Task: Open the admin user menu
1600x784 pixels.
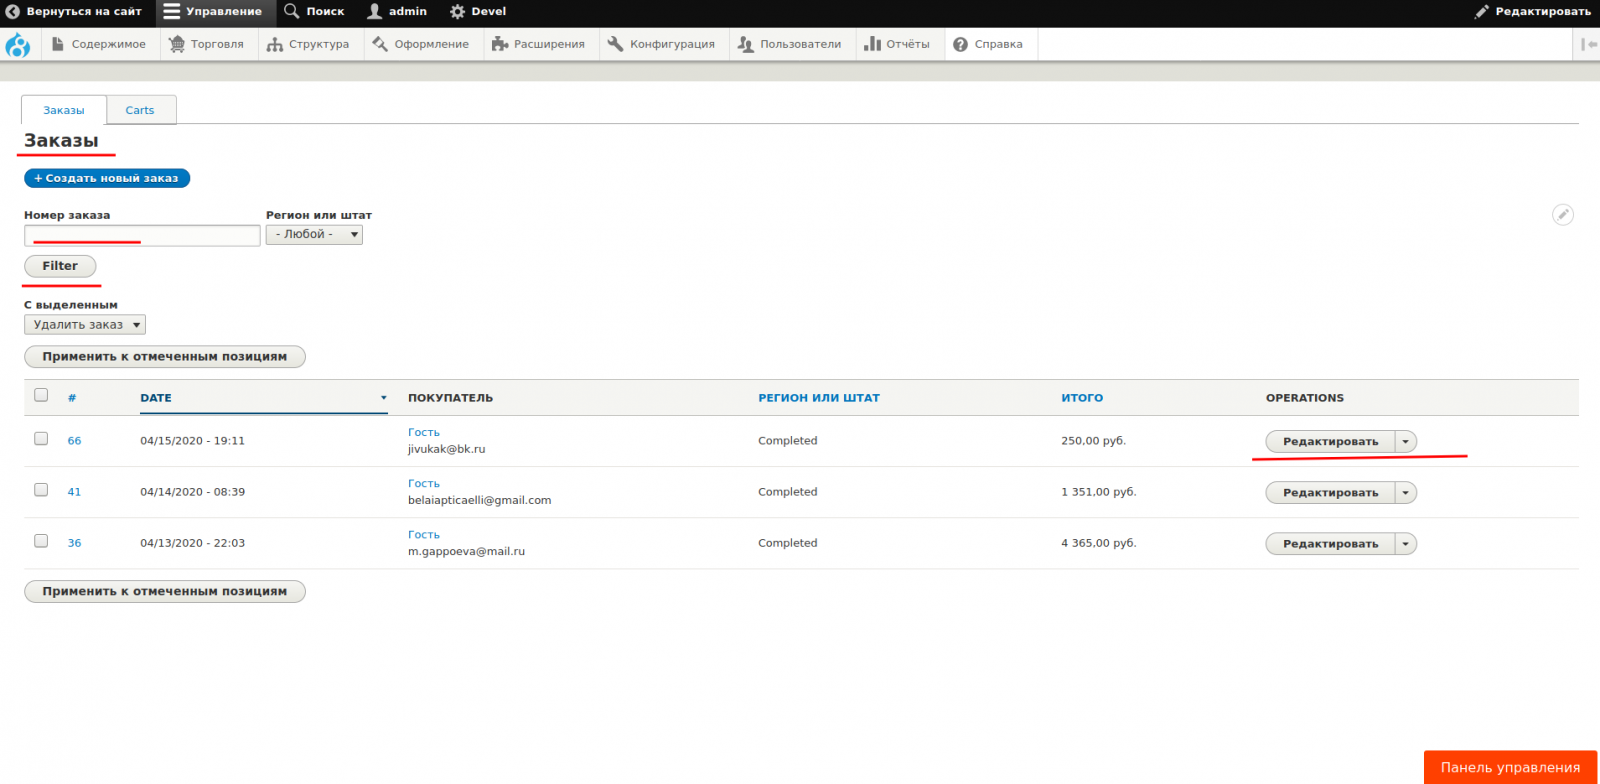Action: pos(397,12)
